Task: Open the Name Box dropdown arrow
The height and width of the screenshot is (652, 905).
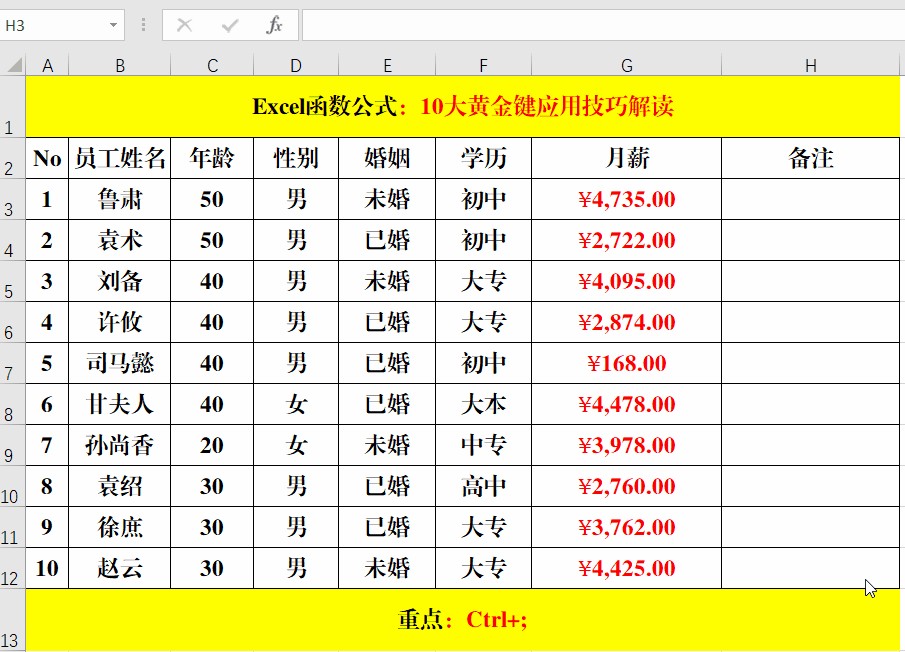Action: pyautogui.click(x=113, y=25)
